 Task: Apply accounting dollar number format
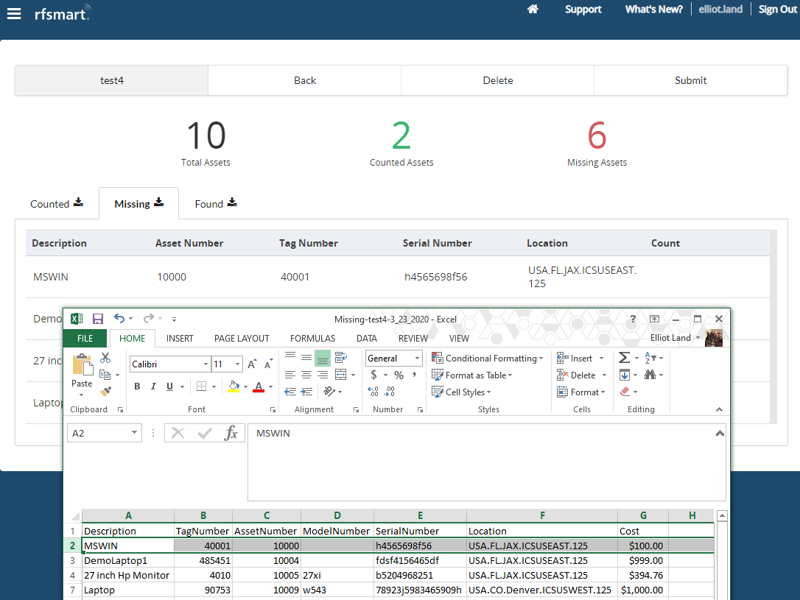[x=374, y=375]
